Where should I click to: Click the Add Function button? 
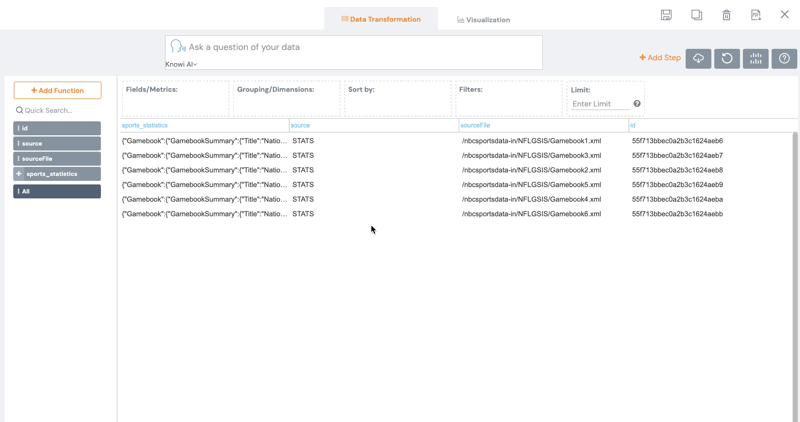57,90
